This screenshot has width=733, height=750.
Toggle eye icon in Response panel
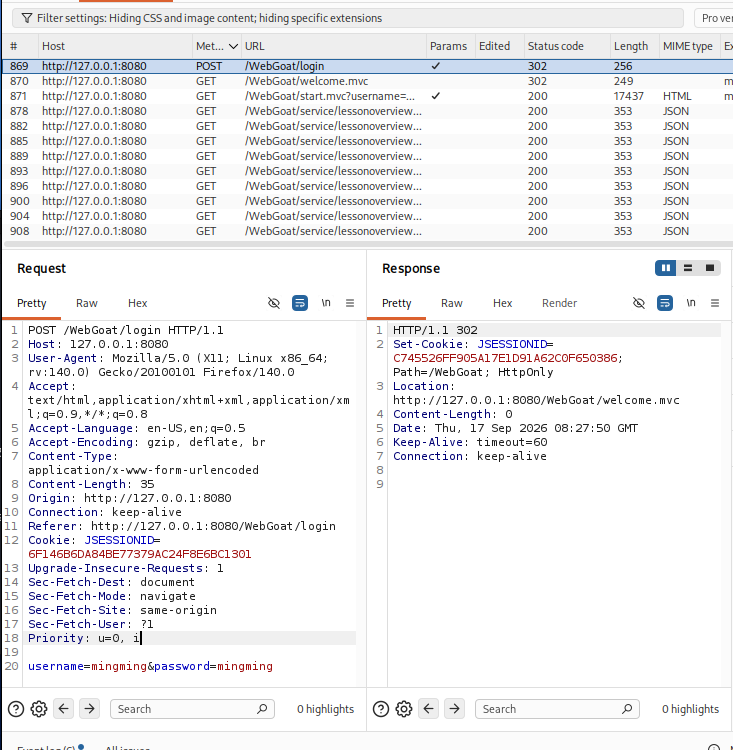click(x=639, y=303)
